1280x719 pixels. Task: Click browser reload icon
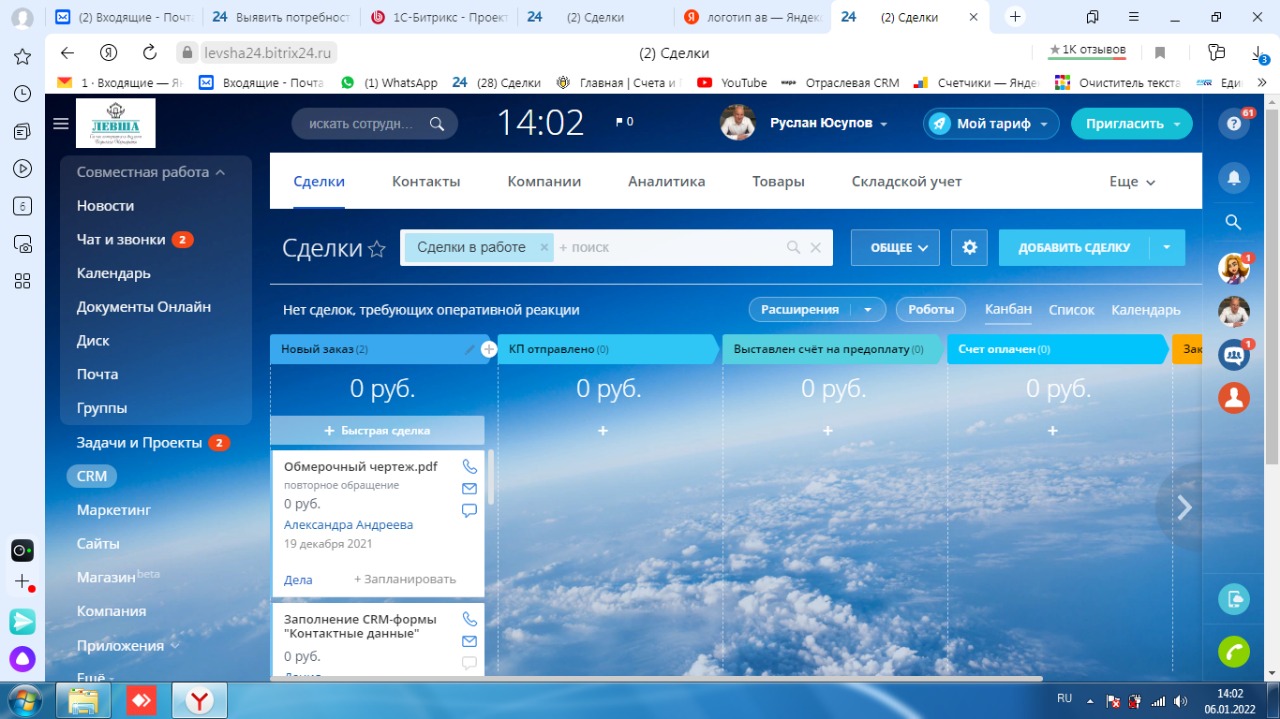point(150,53)
